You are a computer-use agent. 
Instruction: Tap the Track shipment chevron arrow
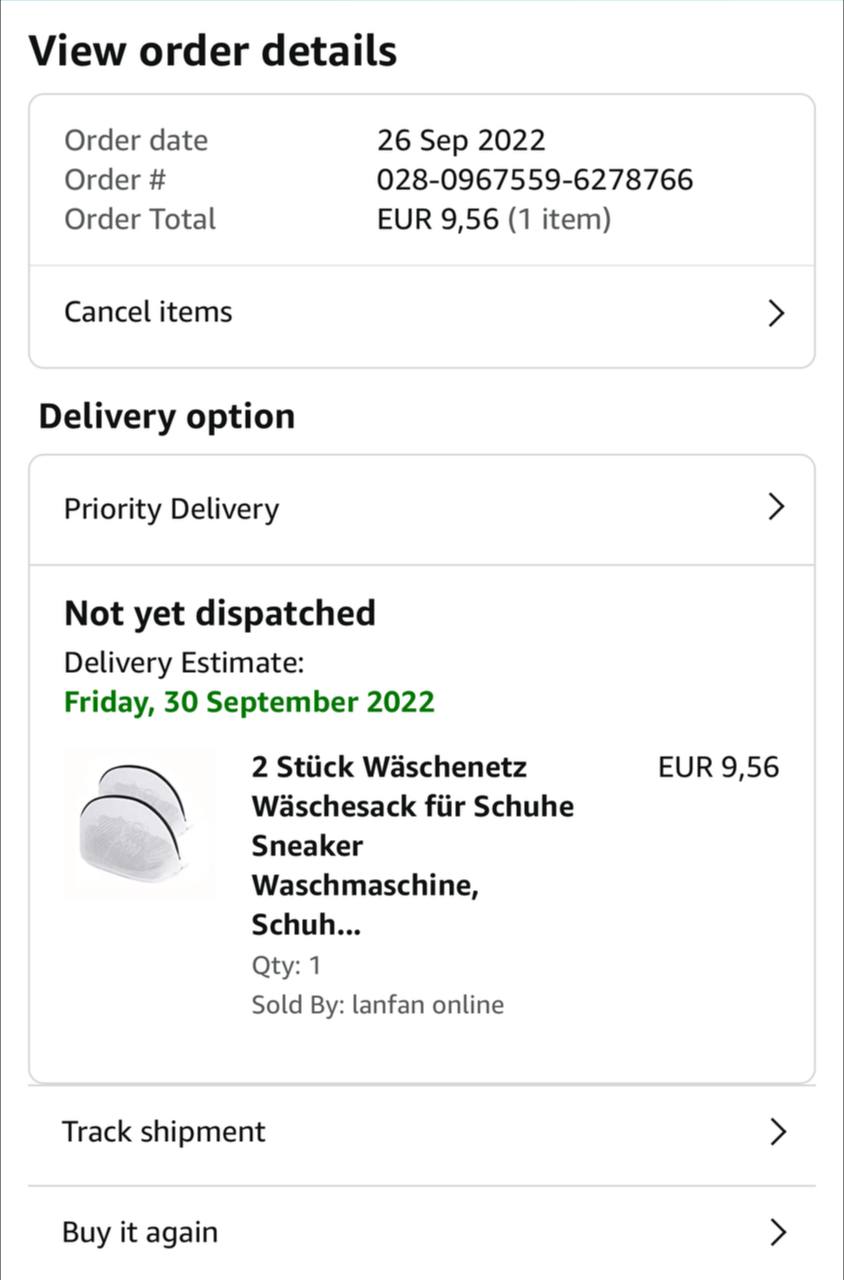tap(777, 1132)
